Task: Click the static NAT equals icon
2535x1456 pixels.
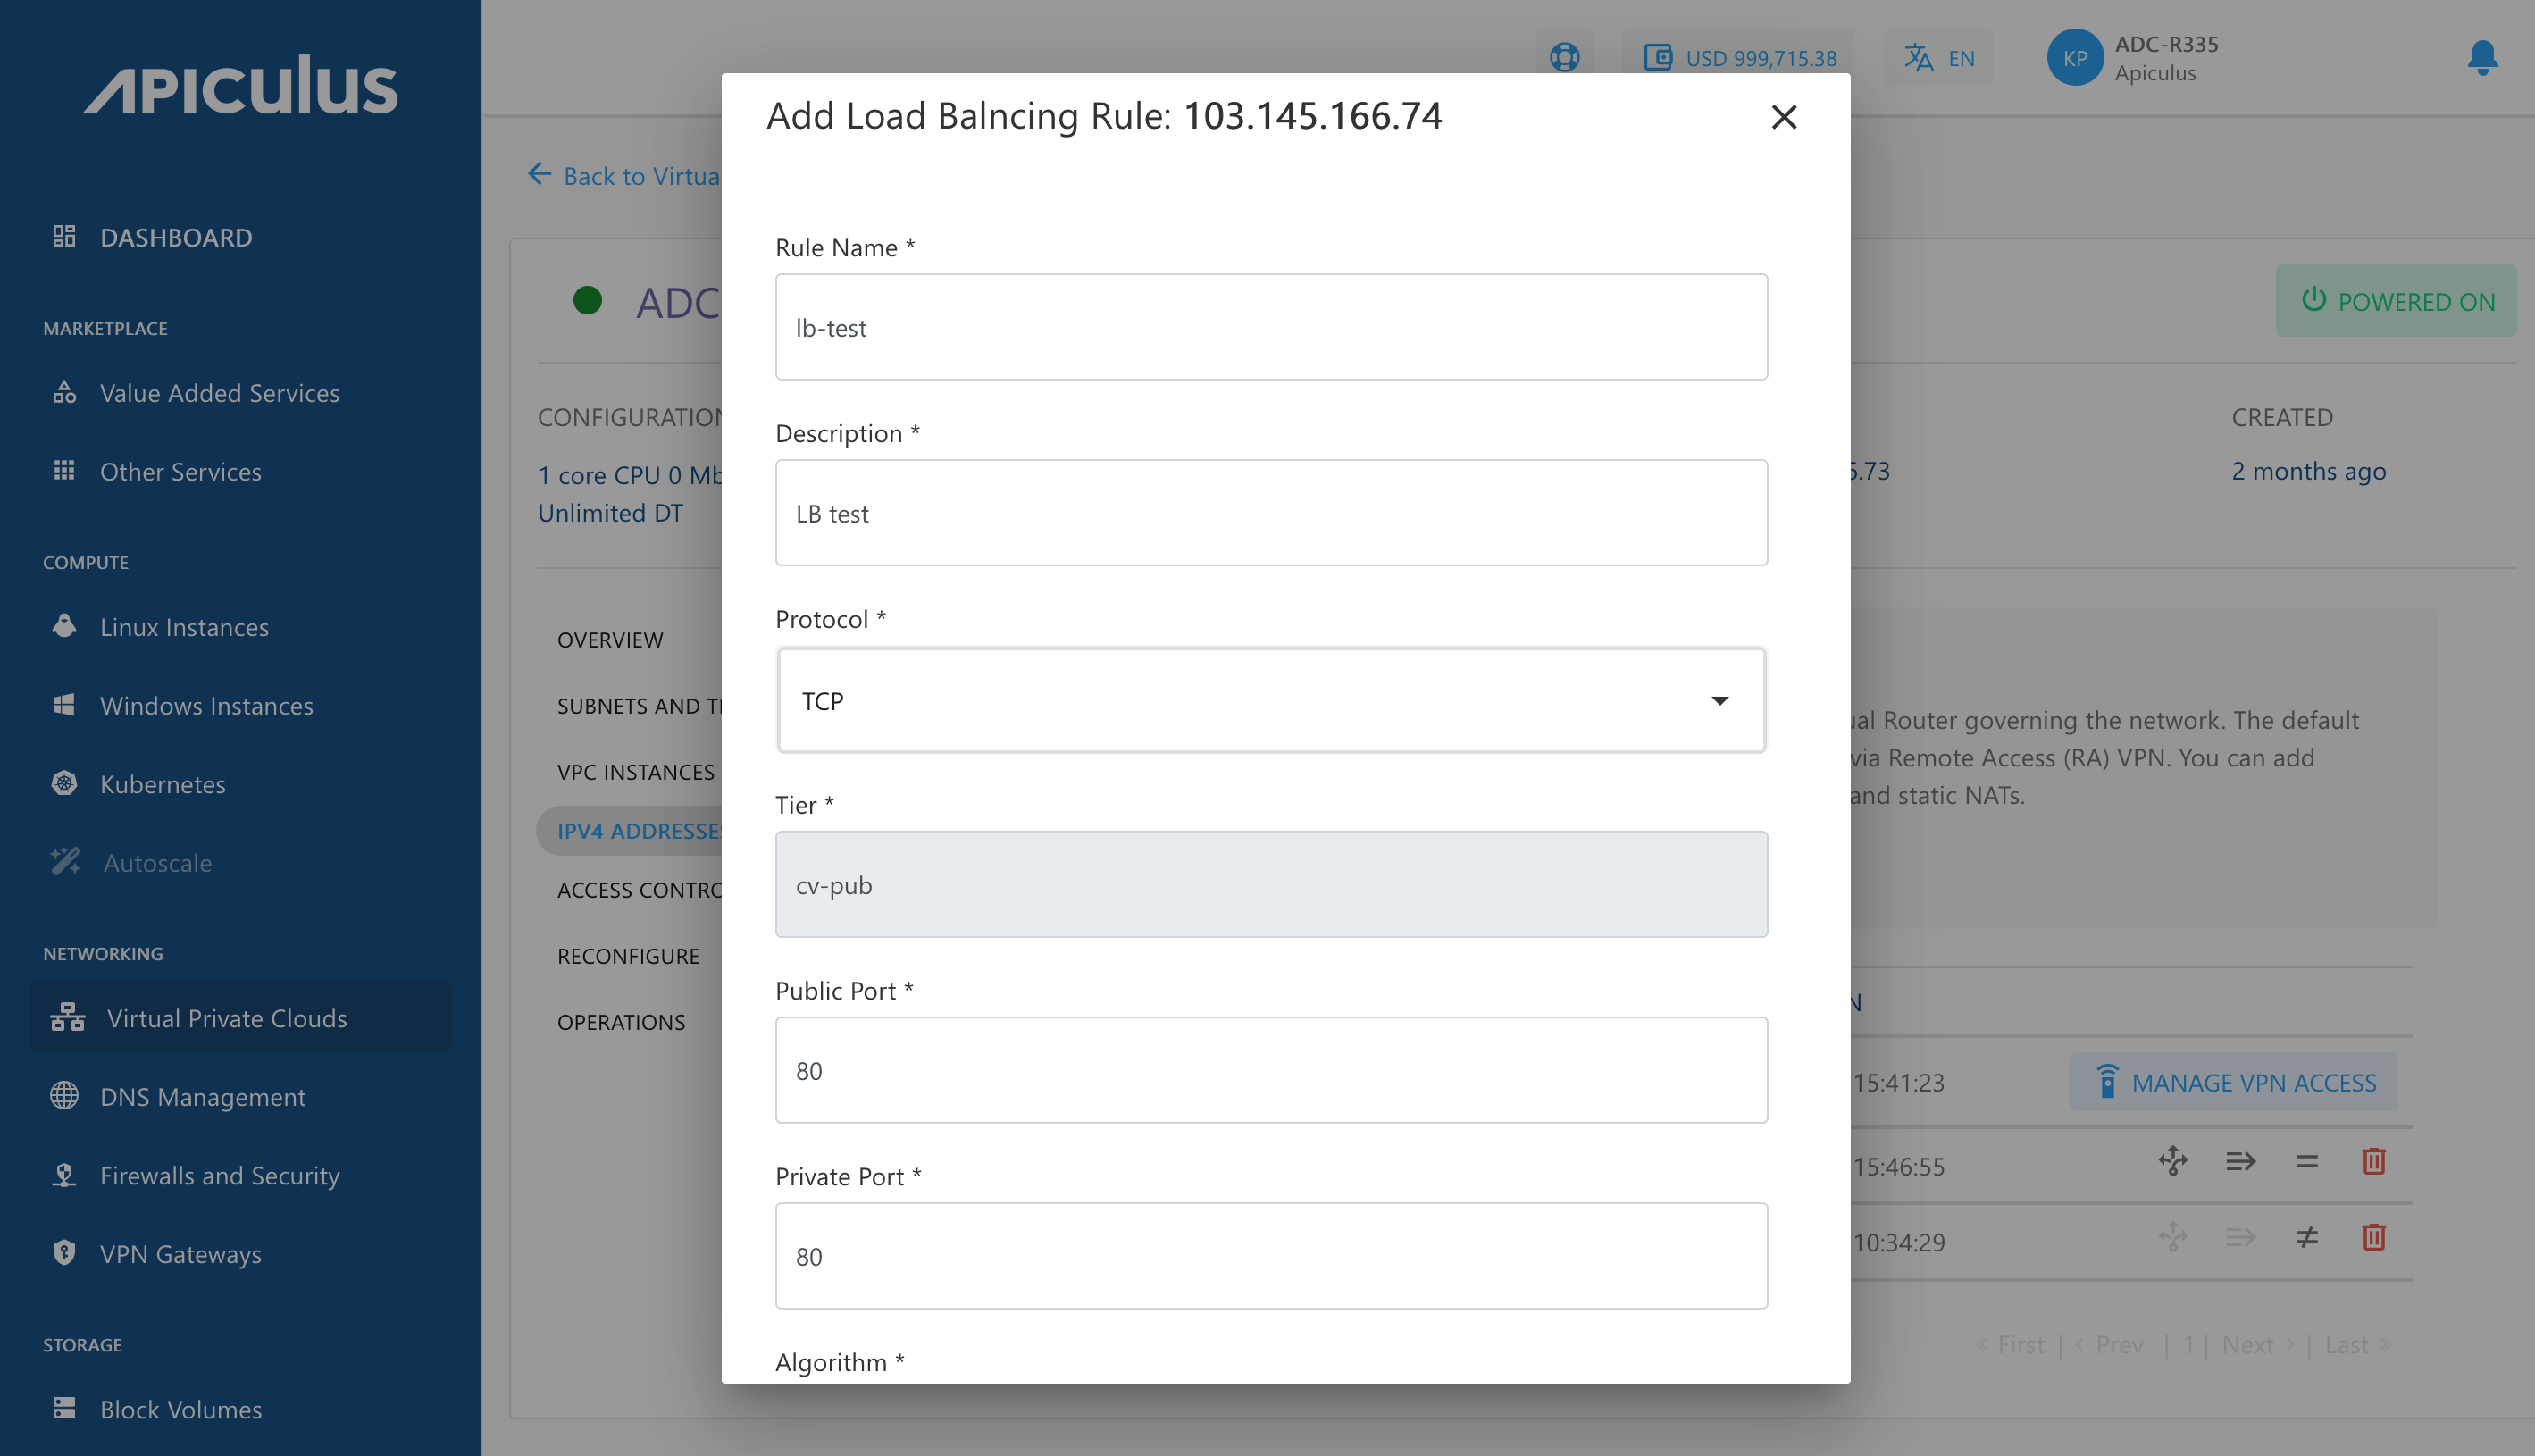Action: (x=2306, y=1160)
